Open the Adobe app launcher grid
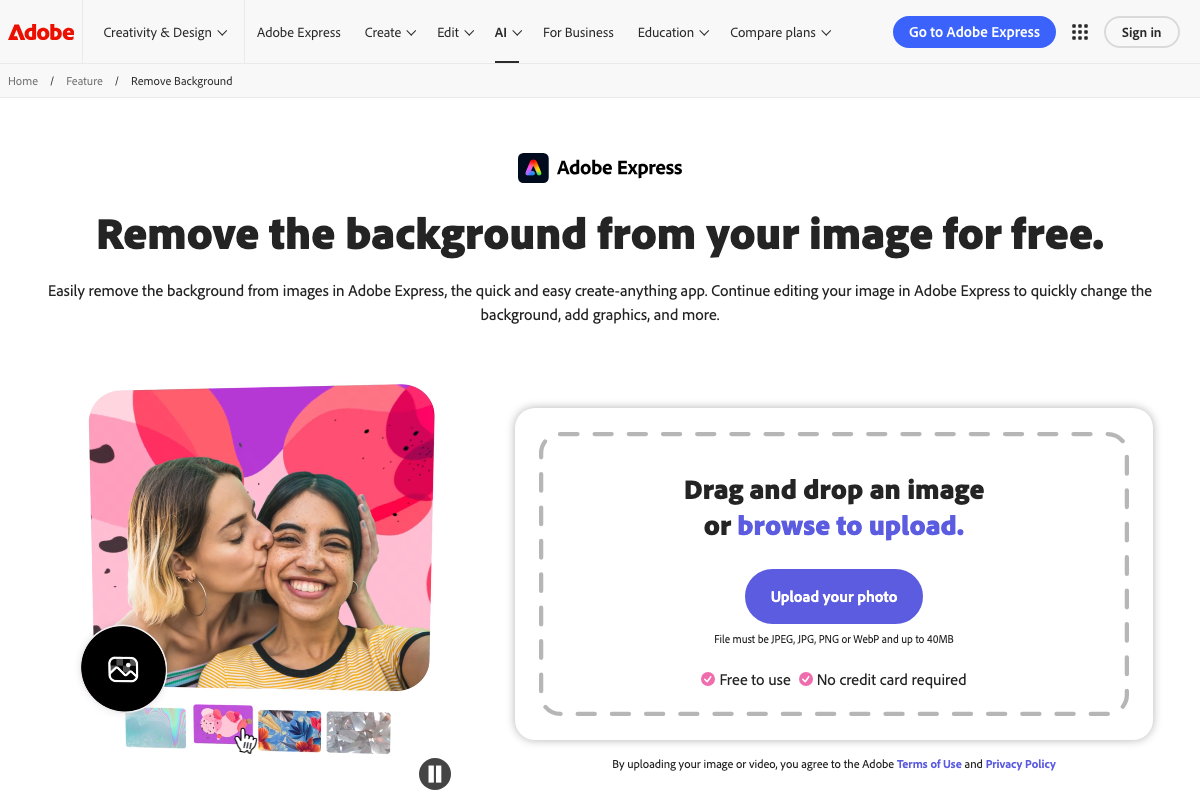 (1079, 31)
